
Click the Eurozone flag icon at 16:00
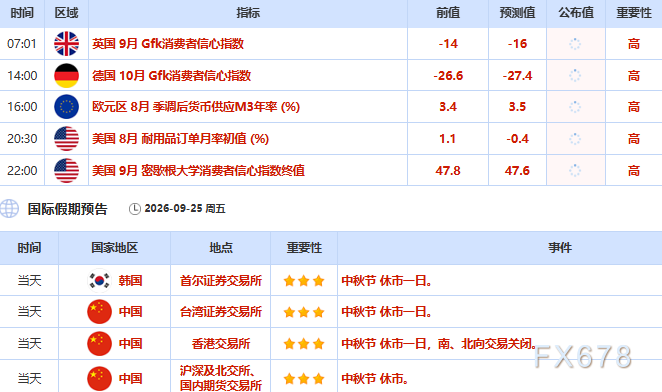click(x=66, y=107)
